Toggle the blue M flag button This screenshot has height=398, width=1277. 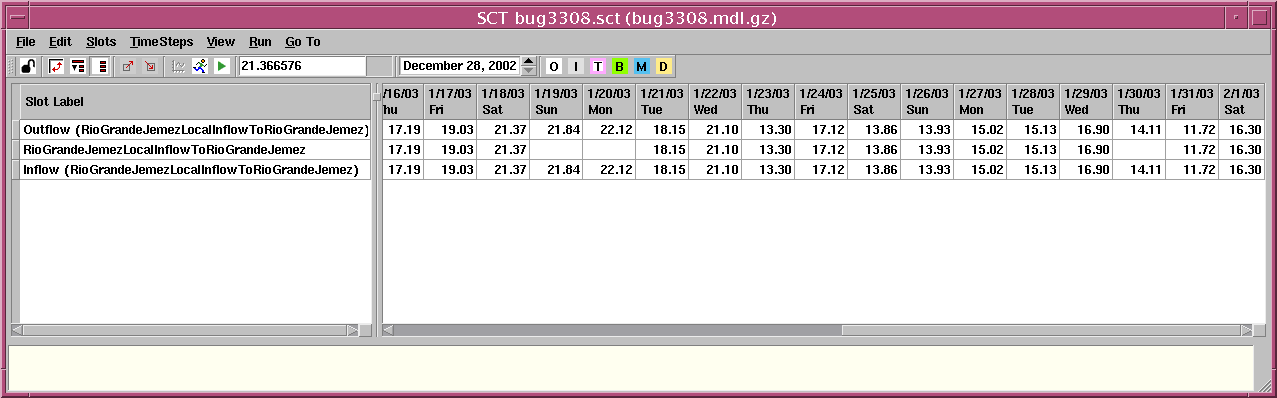[x=641, y=66]
